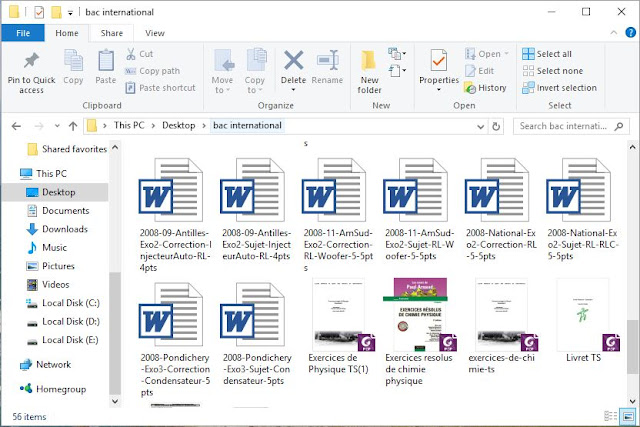Open Local Disk (C:) in sidebar
640x427 pixels.
coord(63,303)
